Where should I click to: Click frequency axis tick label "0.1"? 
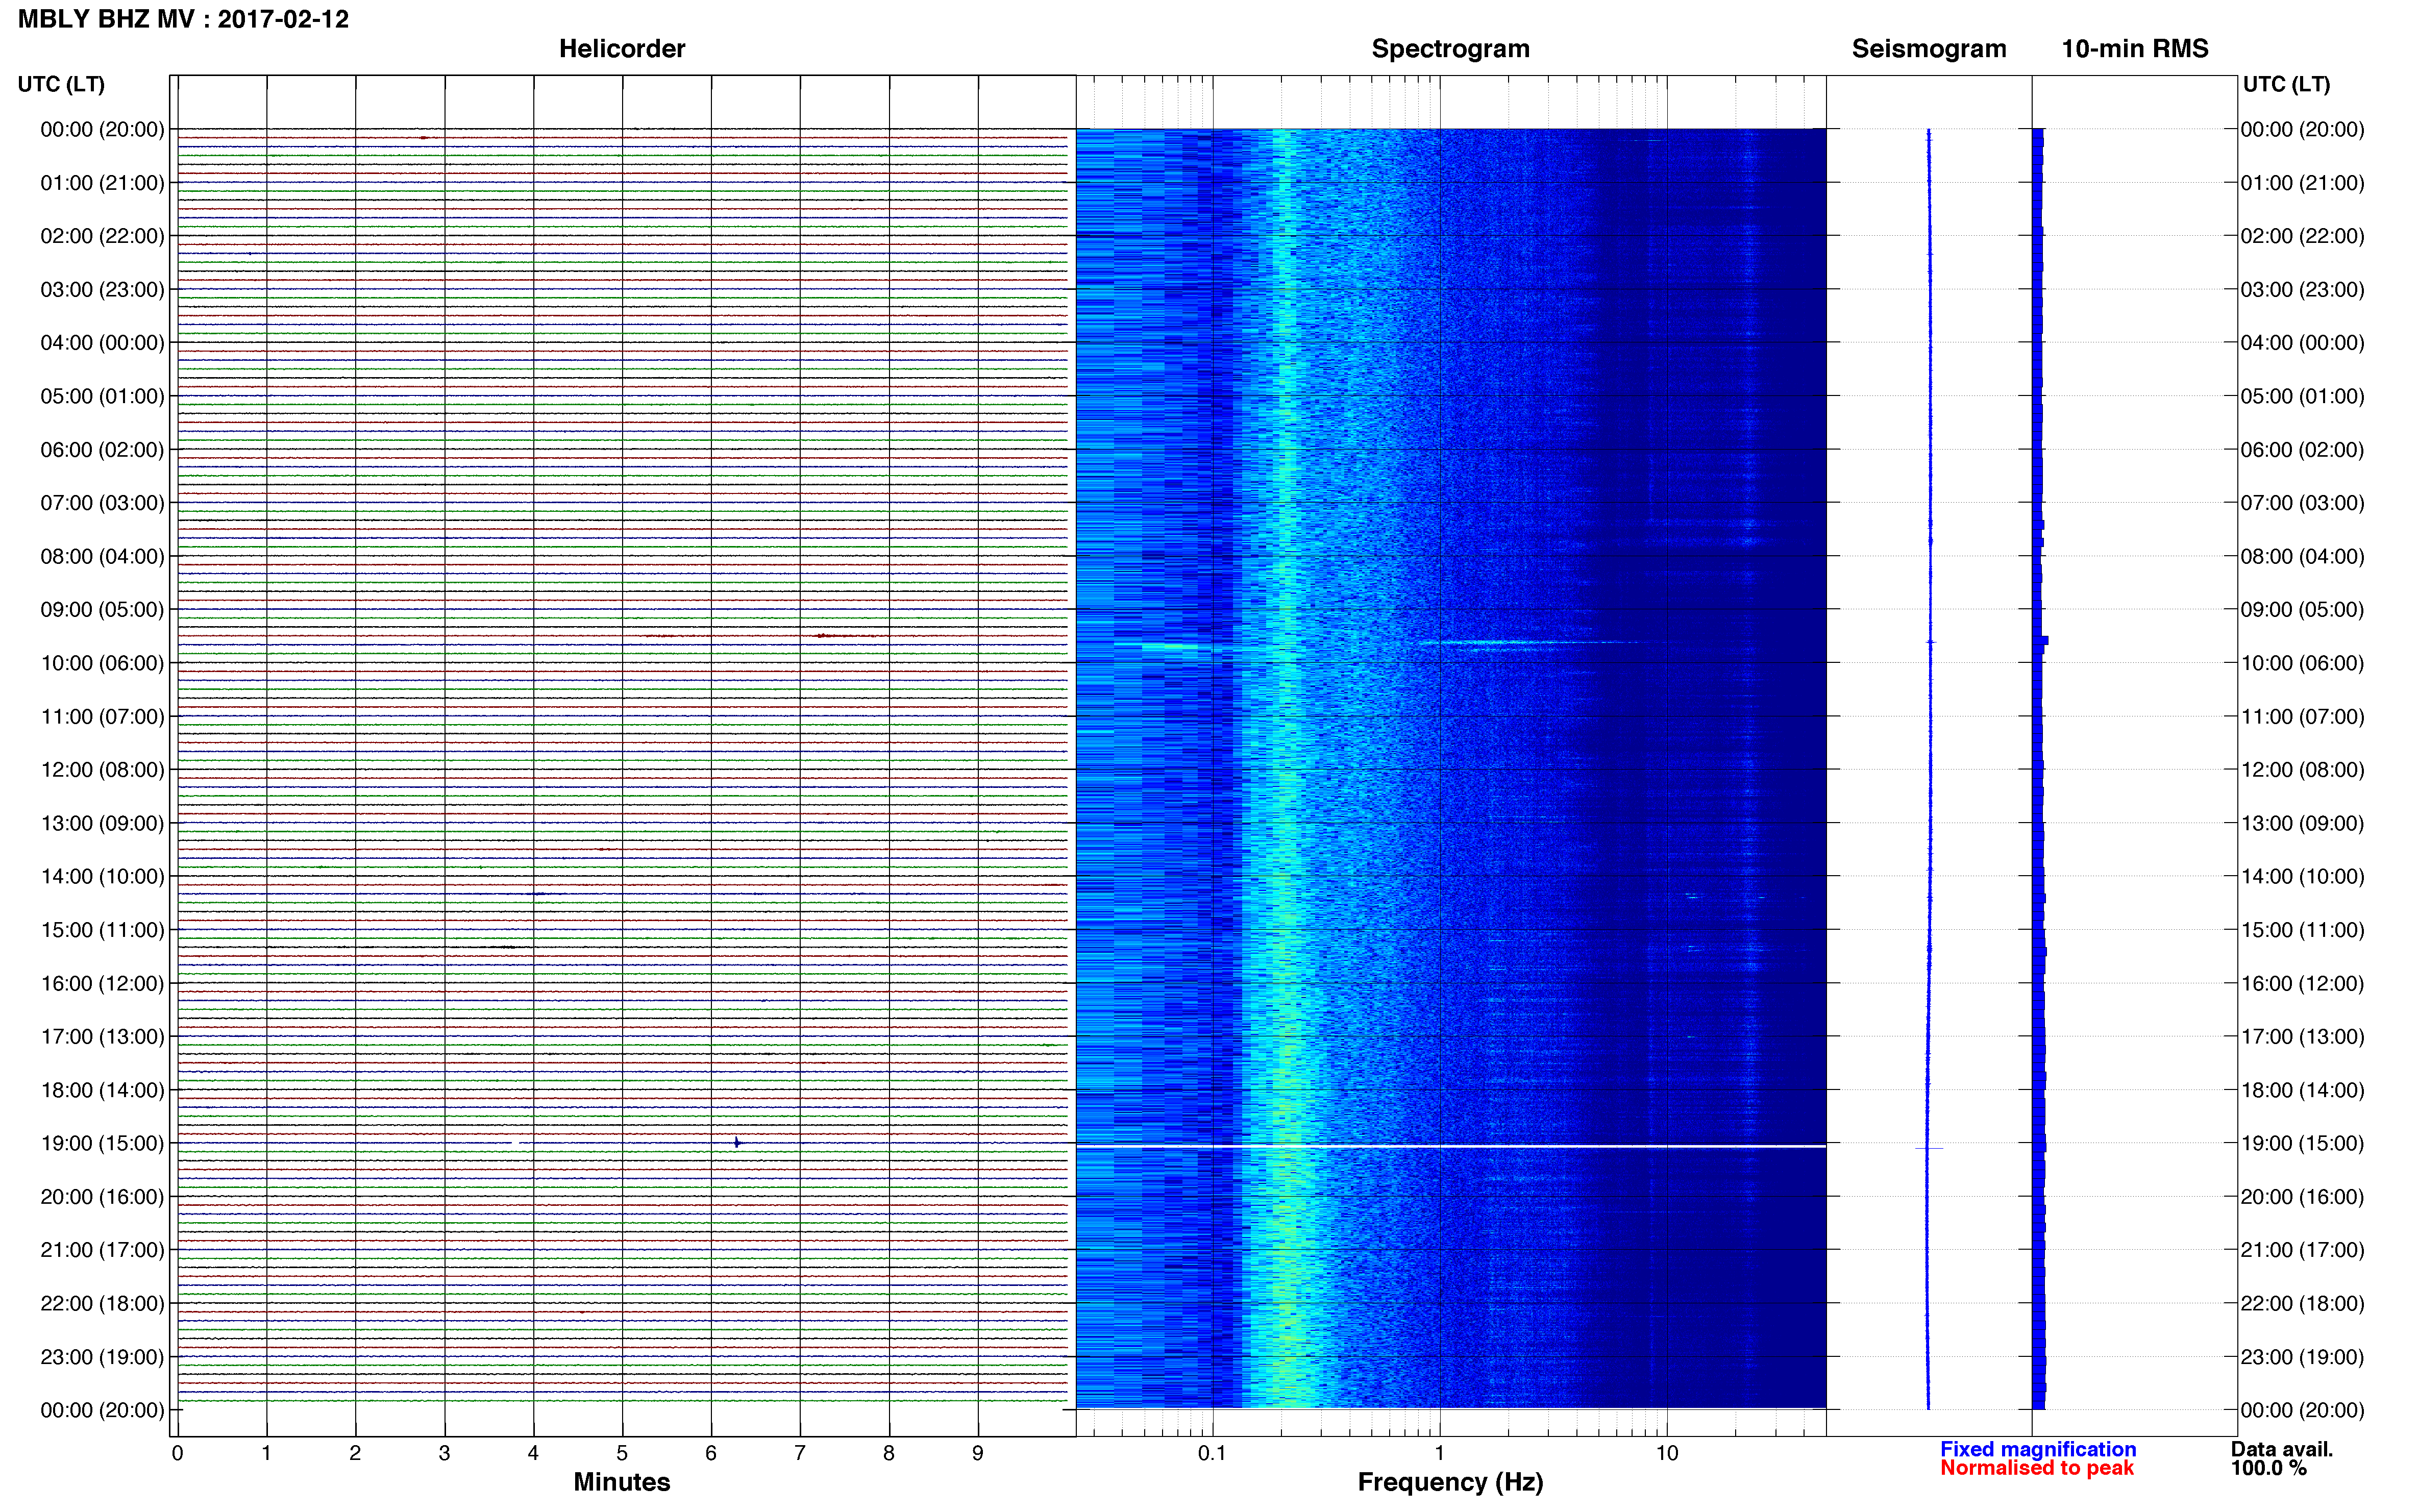pyautogui.click(x=1212, y=1453)
